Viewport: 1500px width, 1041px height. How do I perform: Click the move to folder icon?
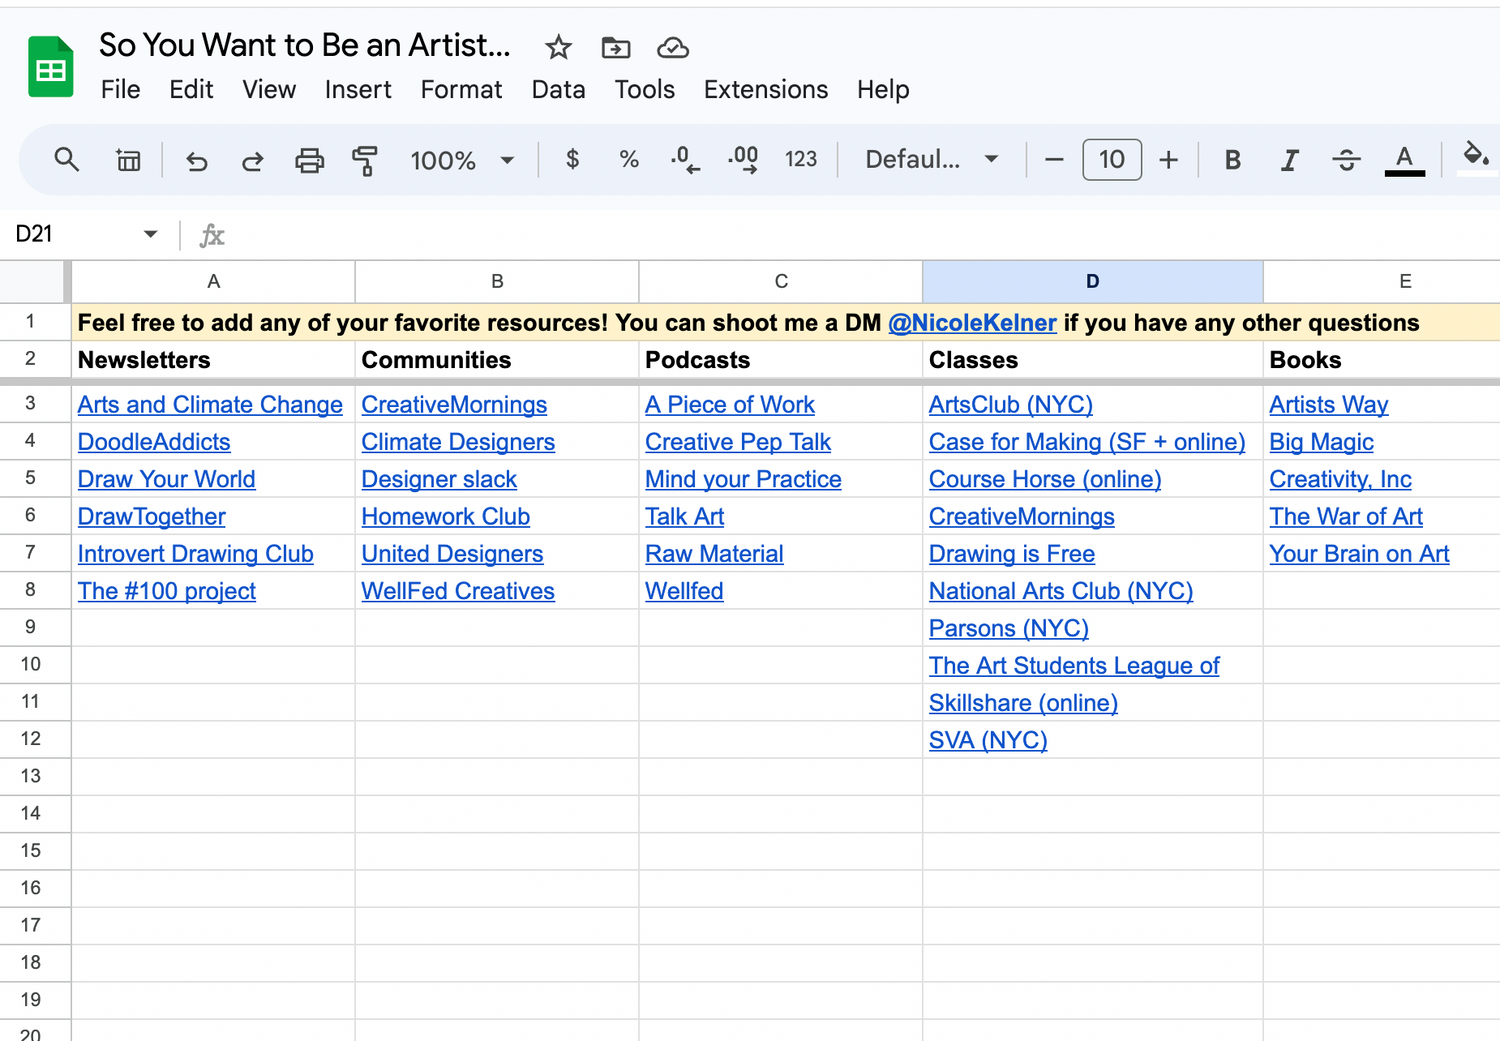(x=615, y=47)
